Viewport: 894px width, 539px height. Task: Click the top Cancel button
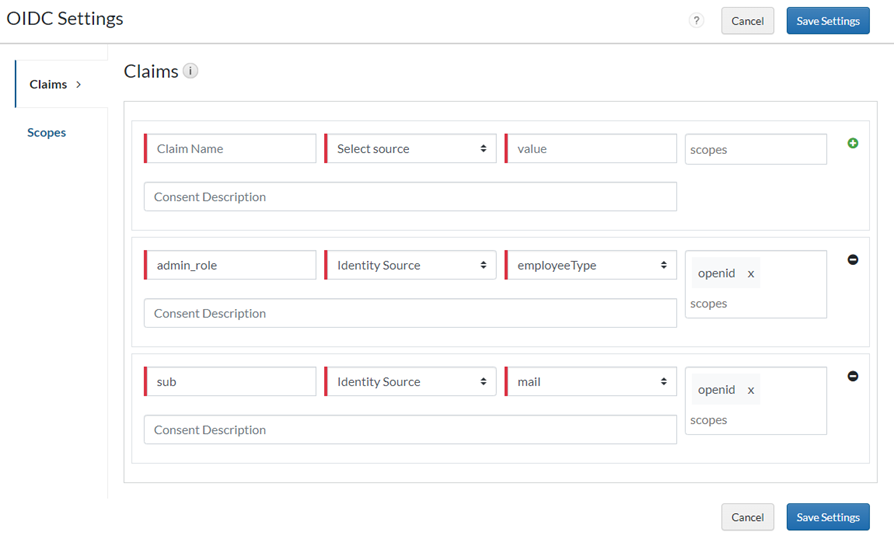747,21
